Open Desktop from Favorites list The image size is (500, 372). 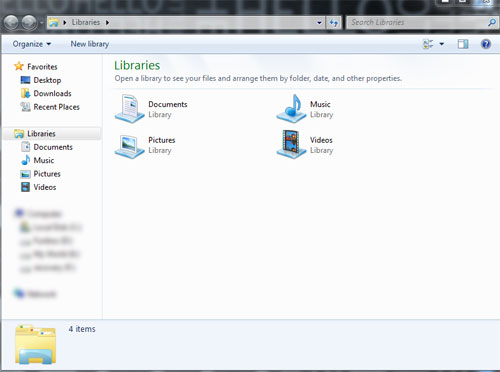pos(47,80)
